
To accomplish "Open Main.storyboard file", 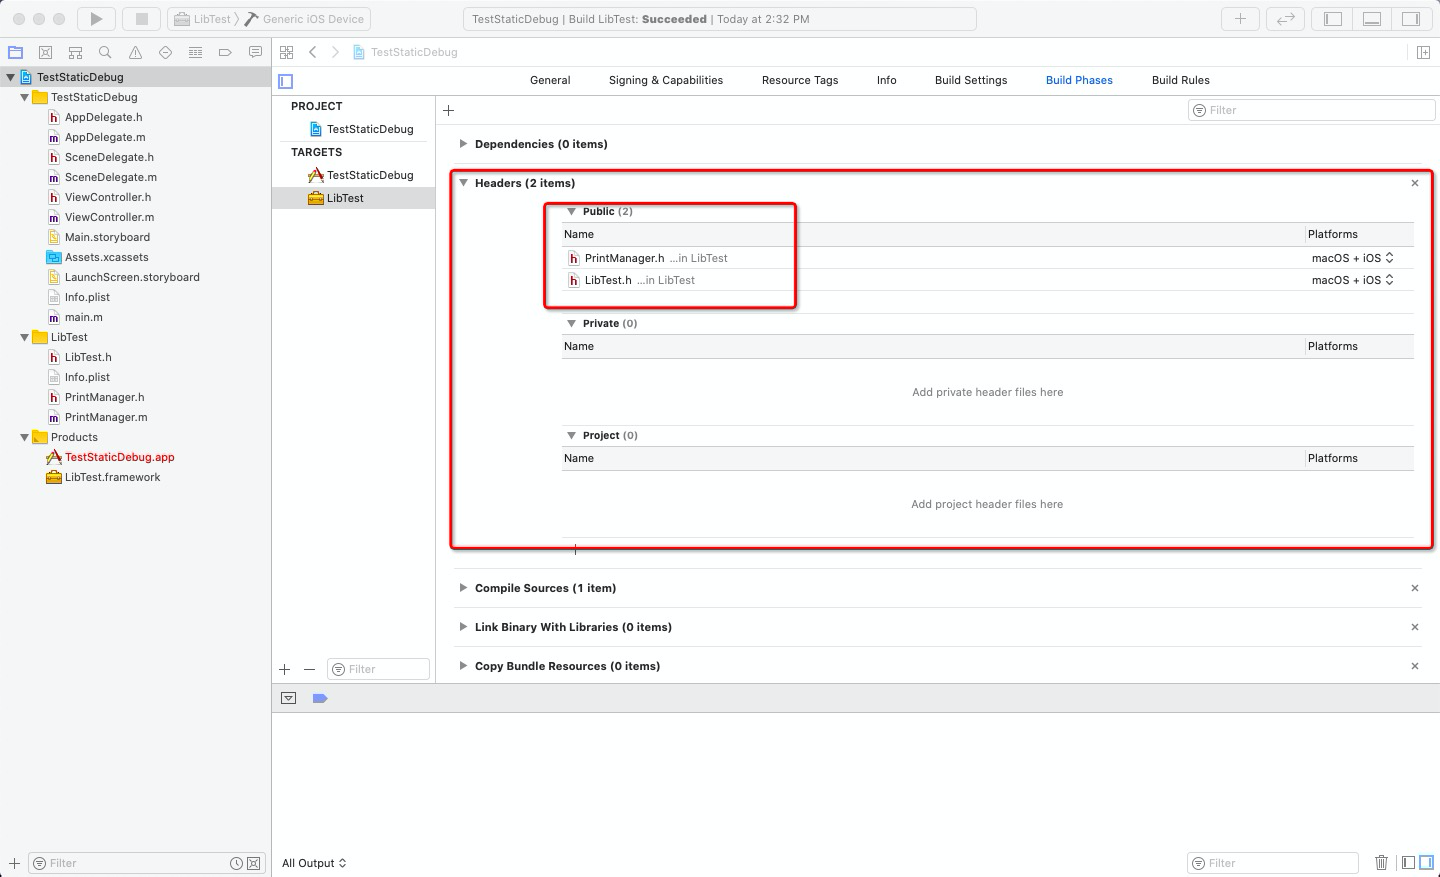I will (107, 237).
